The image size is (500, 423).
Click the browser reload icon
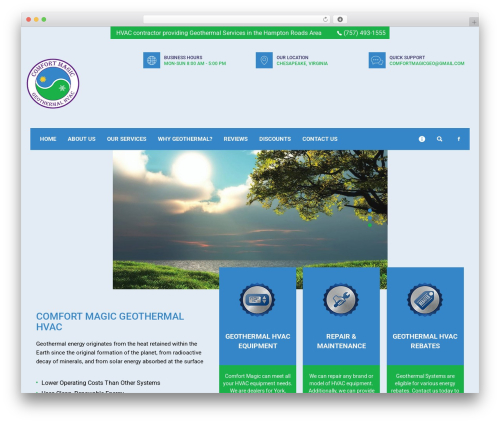(325, 20)
